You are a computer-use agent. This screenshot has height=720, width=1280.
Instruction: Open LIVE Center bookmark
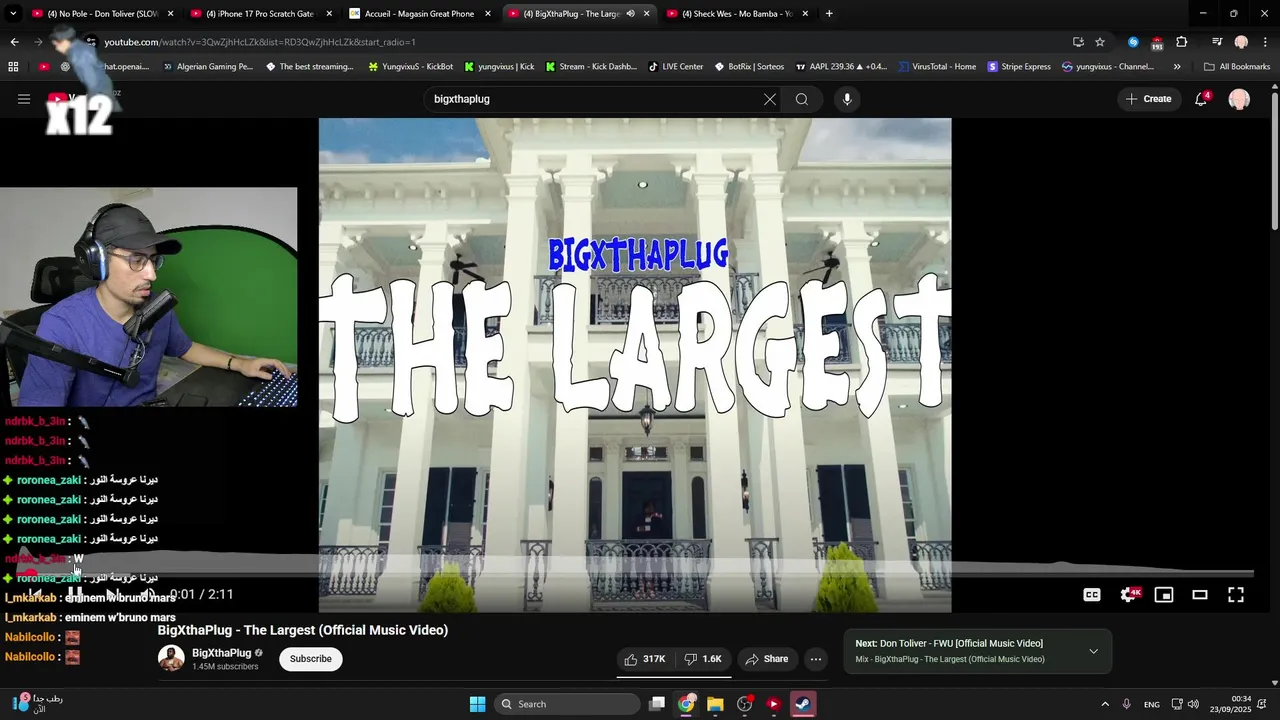(x=675, y=67)
